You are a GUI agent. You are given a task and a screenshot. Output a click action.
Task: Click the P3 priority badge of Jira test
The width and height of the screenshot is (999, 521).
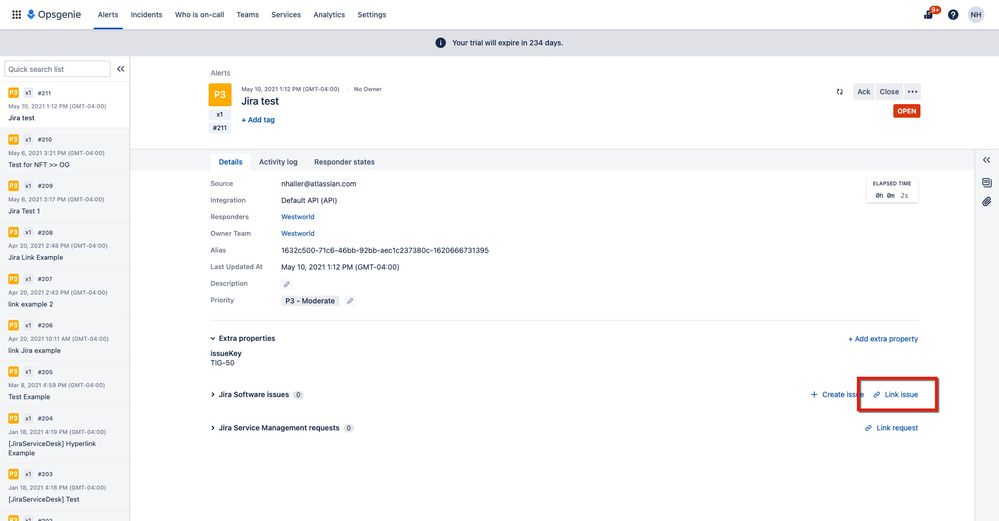pos(220,94)
